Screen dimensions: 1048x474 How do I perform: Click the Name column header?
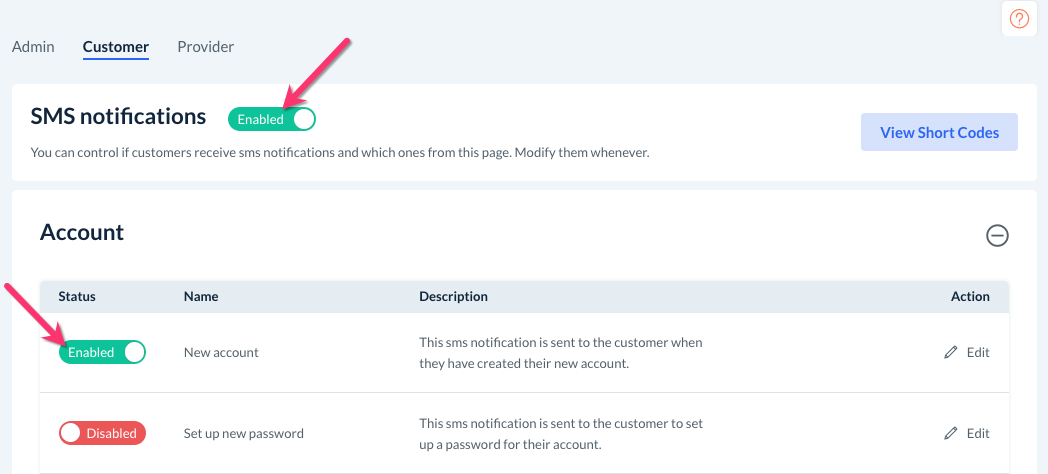pos(201,296)
